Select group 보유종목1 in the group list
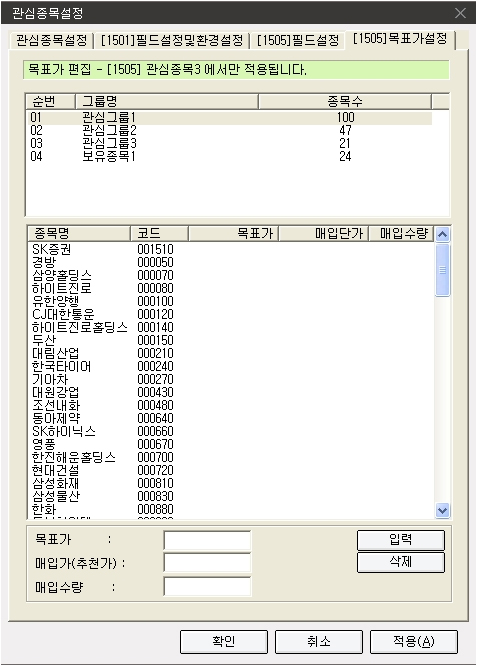This screenshot has width=477, height=666. (229, 156)
